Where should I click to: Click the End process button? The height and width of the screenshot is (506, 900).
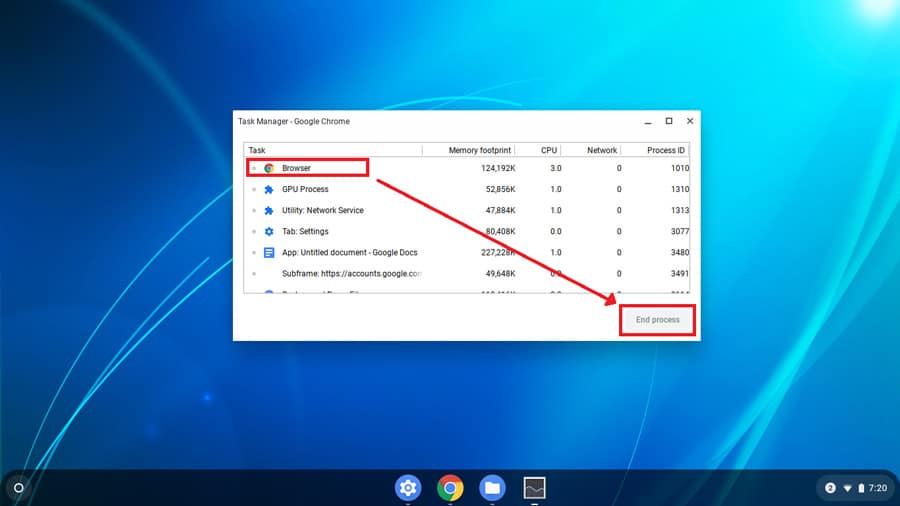[657, 320]
